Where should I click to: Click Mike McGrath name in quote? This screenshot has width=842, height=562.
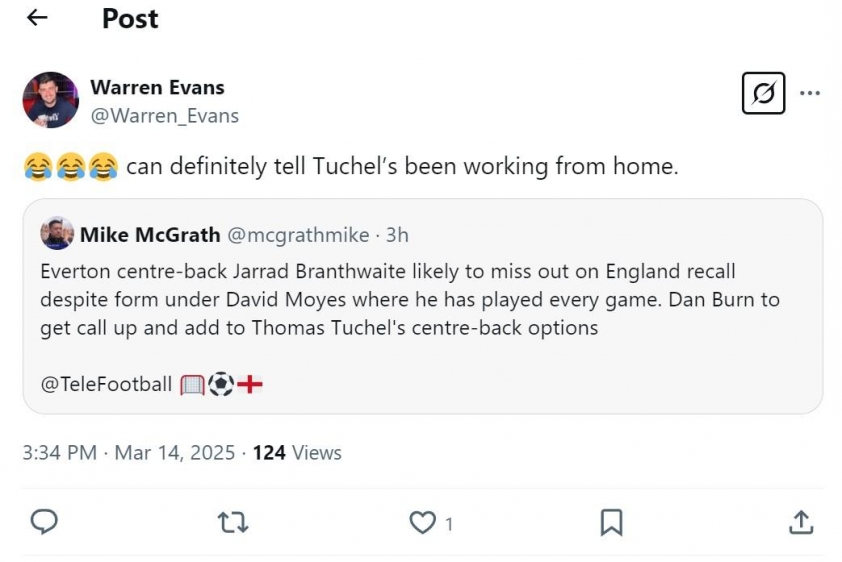[150, 235]
